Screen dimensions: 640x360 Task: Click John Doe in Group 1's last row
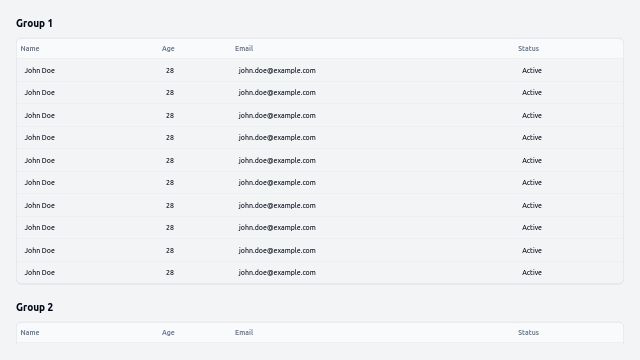(40, 273)
